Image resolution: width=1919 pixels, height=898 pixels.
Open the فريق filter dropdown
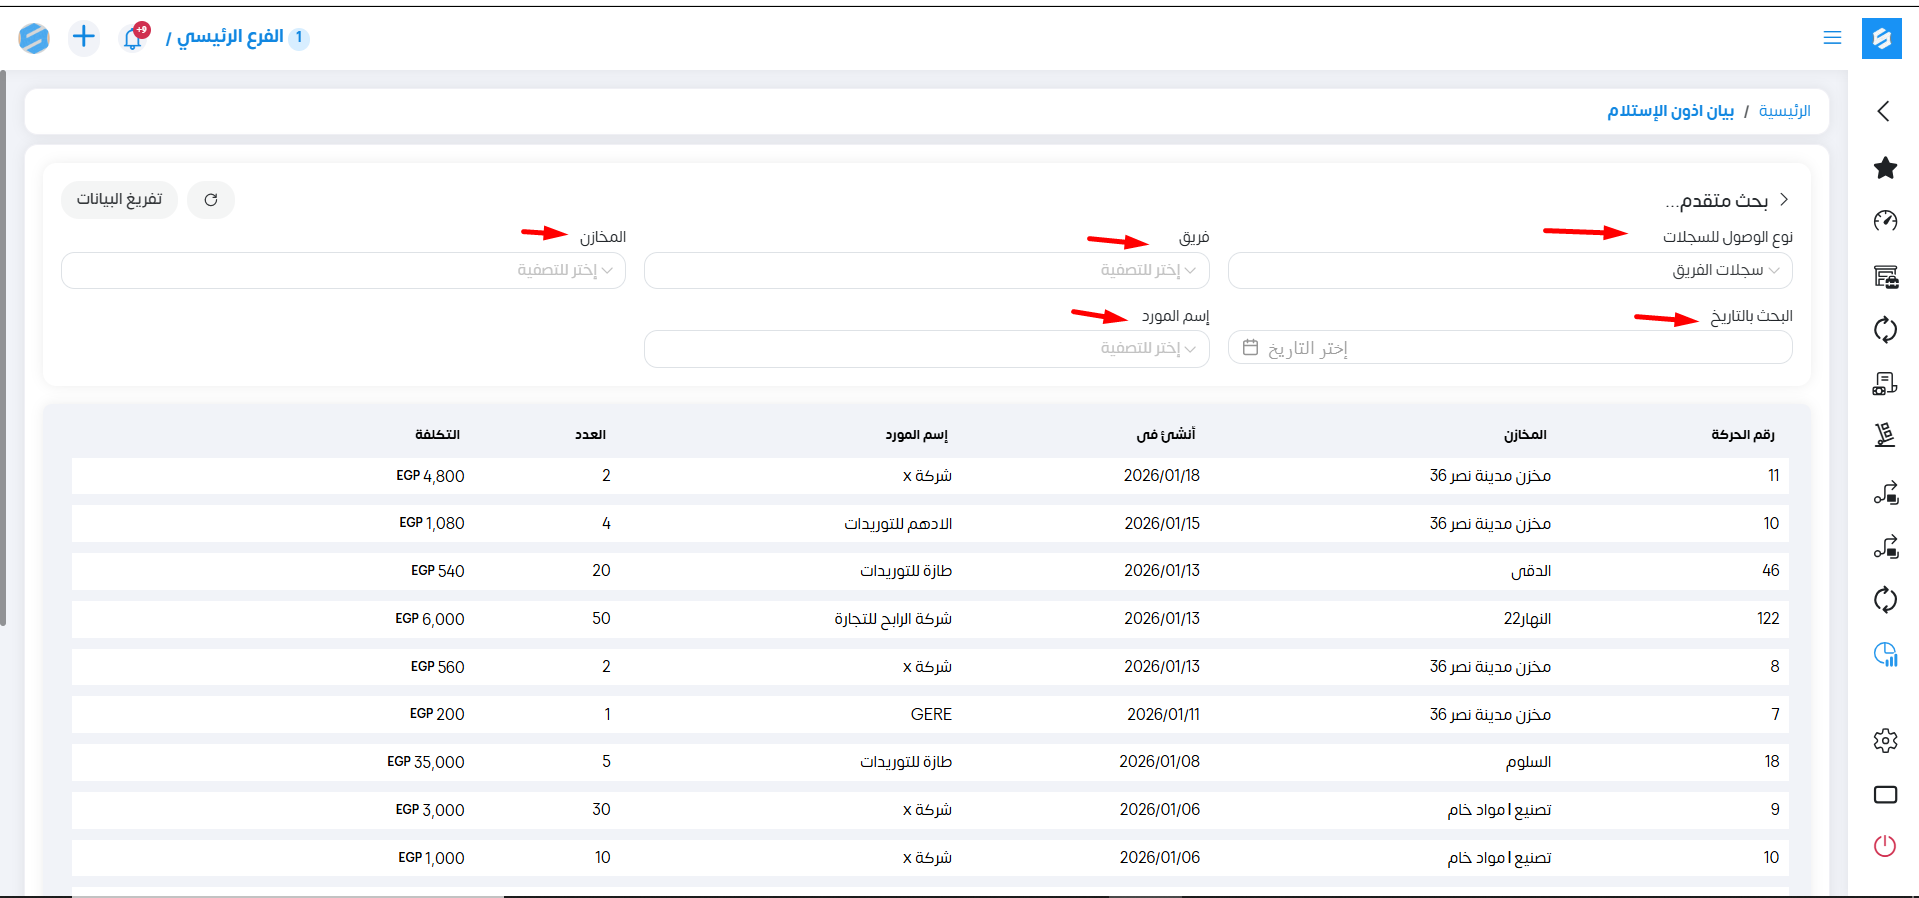click(x=926, y=271)
